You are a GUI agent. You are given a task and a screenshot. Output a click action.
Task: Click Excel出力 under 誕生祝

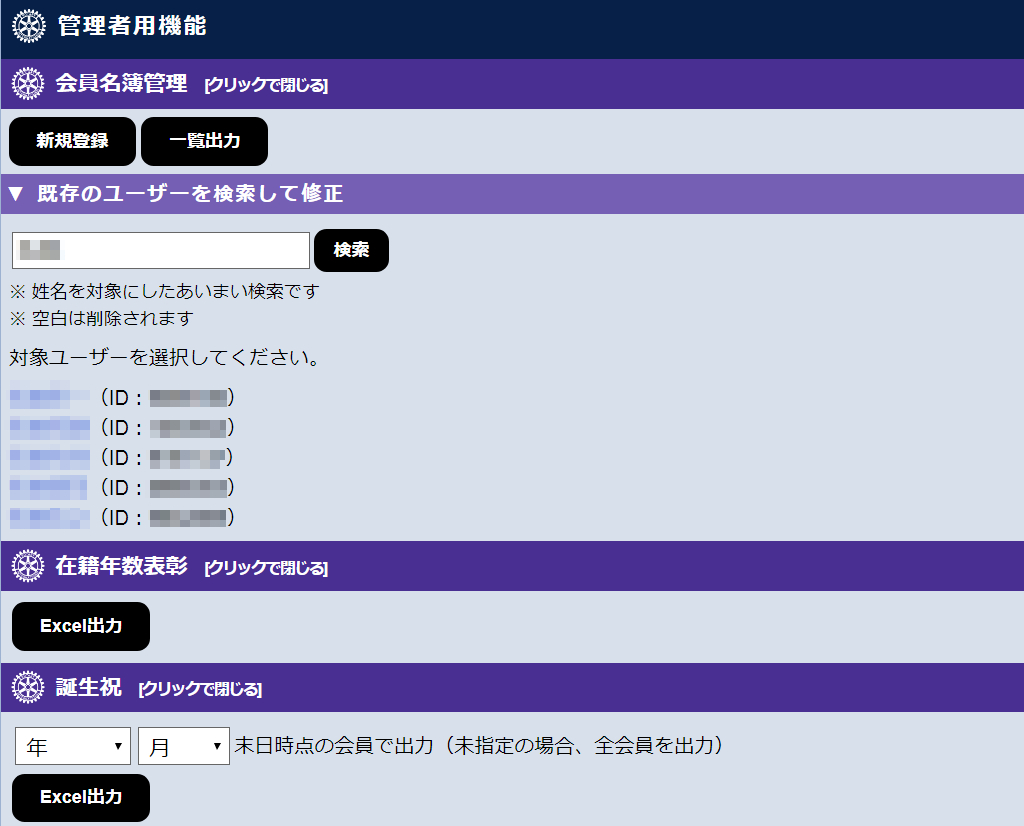(81, 797)
